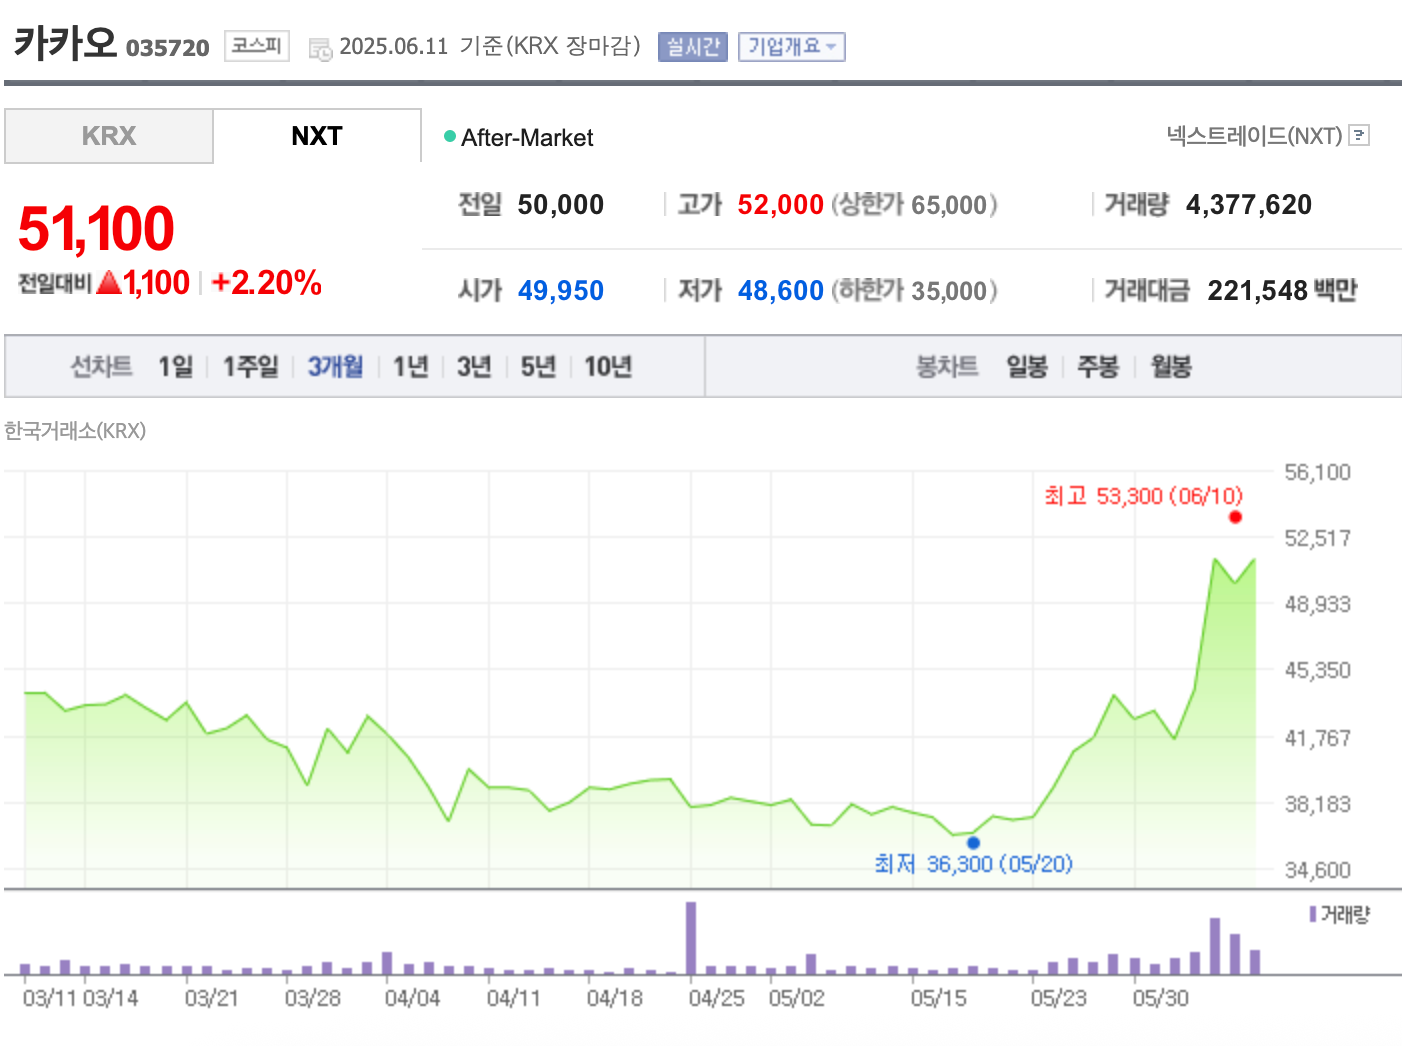
Task: Show the 10년 line chart
Action: pyautogui.click(x=607, y=367)
